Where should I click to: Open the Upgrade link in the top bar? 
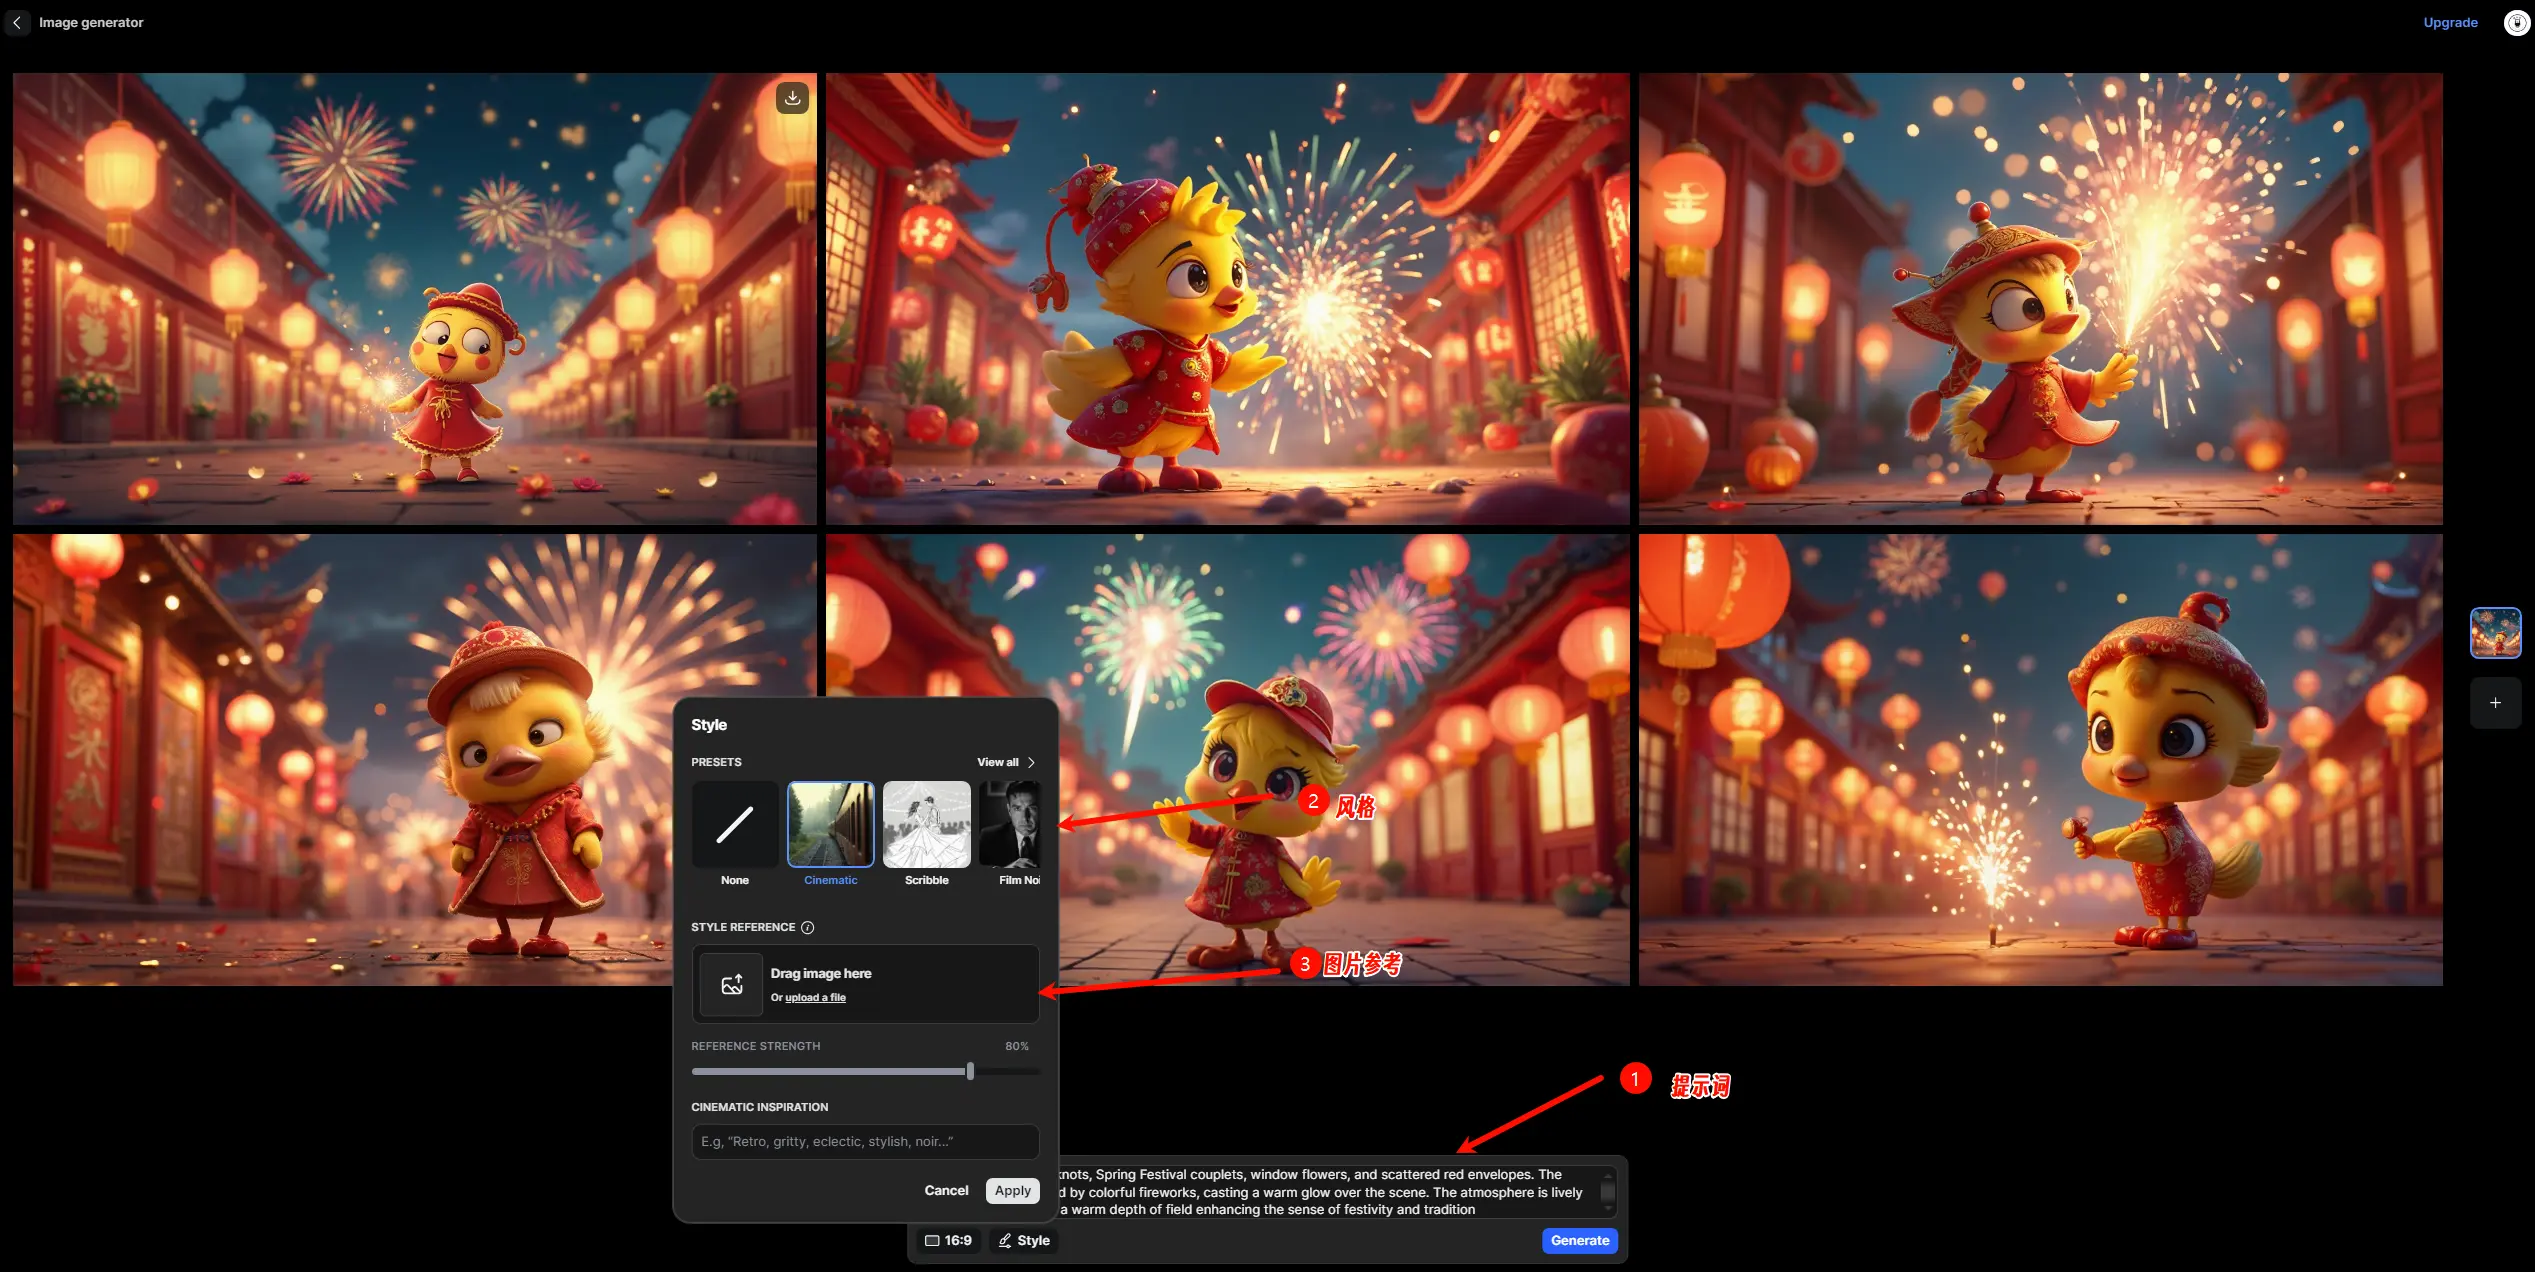click(2450, 22)
